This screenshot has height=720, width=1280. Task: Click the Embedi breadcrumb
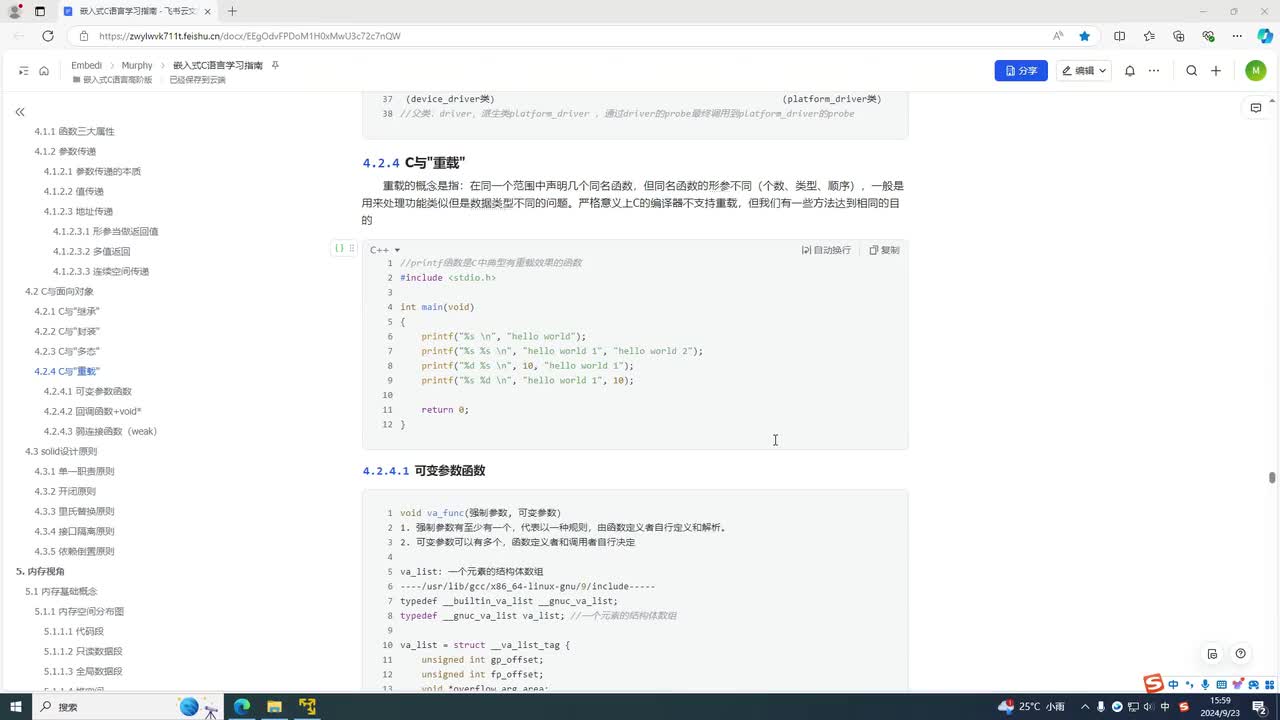coord(86,65)
